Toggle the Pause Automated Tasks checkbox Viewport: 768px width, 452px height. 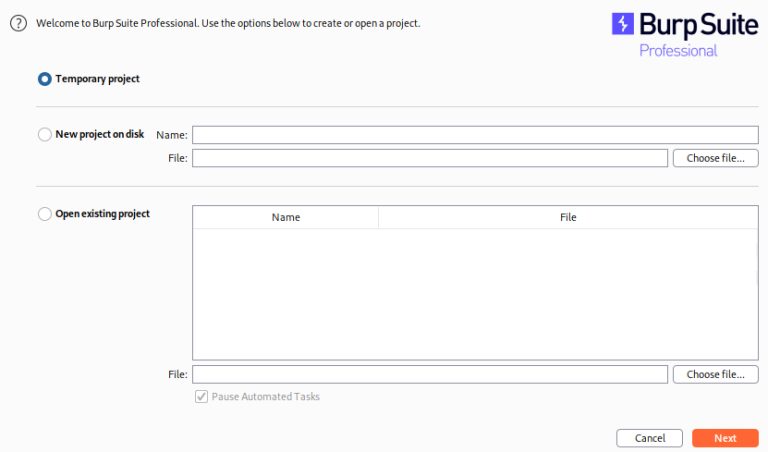[202, 397]
